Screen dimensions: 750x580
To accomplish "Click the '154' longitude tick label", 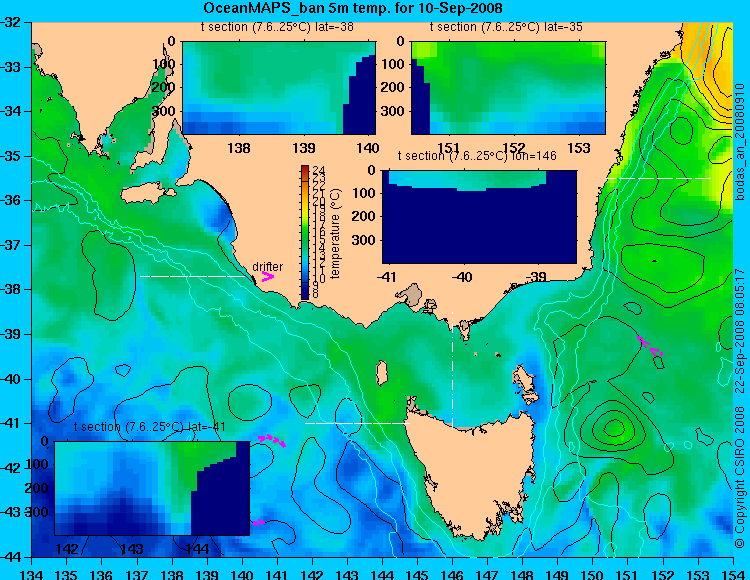I will click(x=733, y=573).
